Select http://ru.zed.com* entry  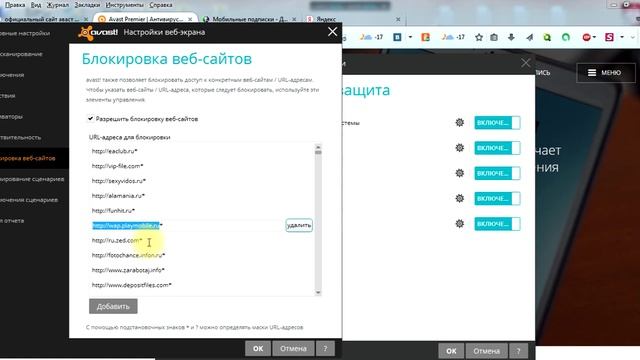pyautogui.click(x=117, y=240)
